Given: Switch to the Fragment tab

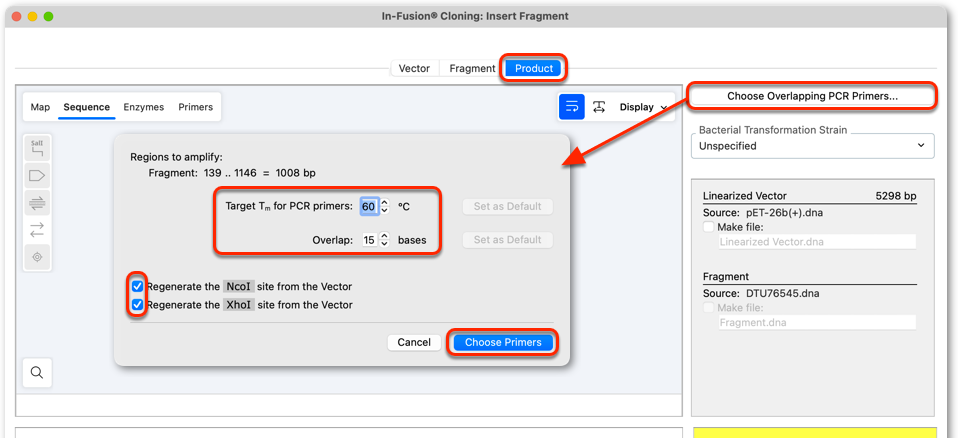Looking at the screenshot, I should tap(472, 68).
